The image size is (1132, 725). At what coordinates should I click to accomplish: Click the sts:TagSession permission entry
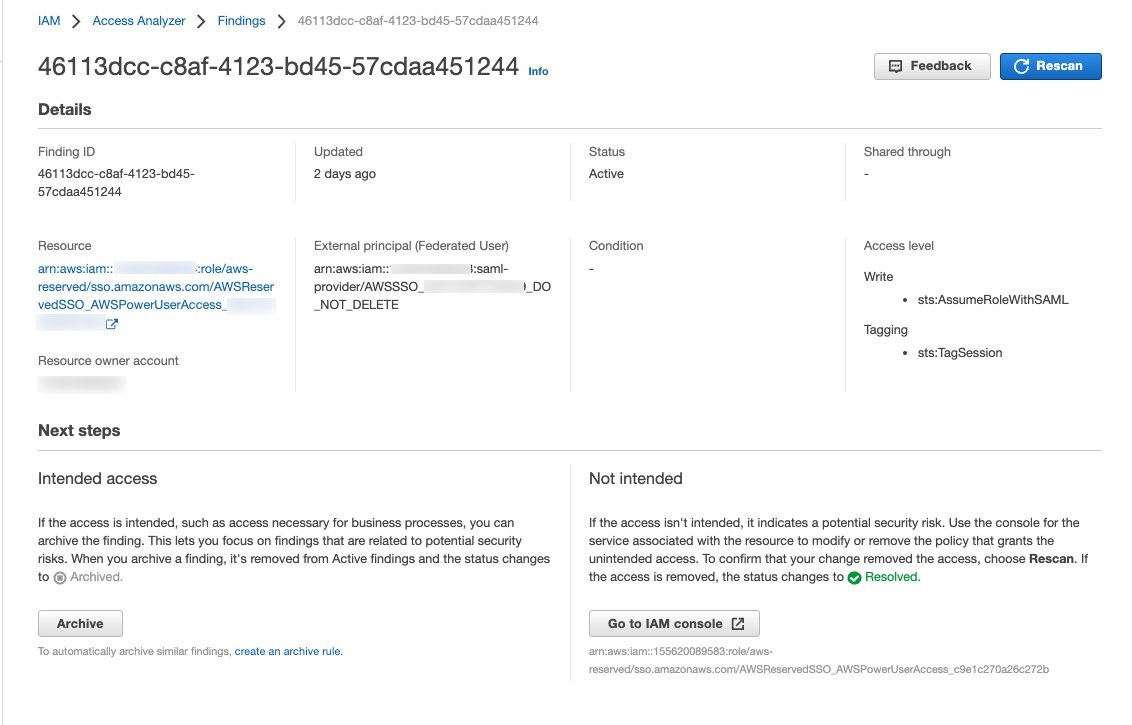click(959, 352)
